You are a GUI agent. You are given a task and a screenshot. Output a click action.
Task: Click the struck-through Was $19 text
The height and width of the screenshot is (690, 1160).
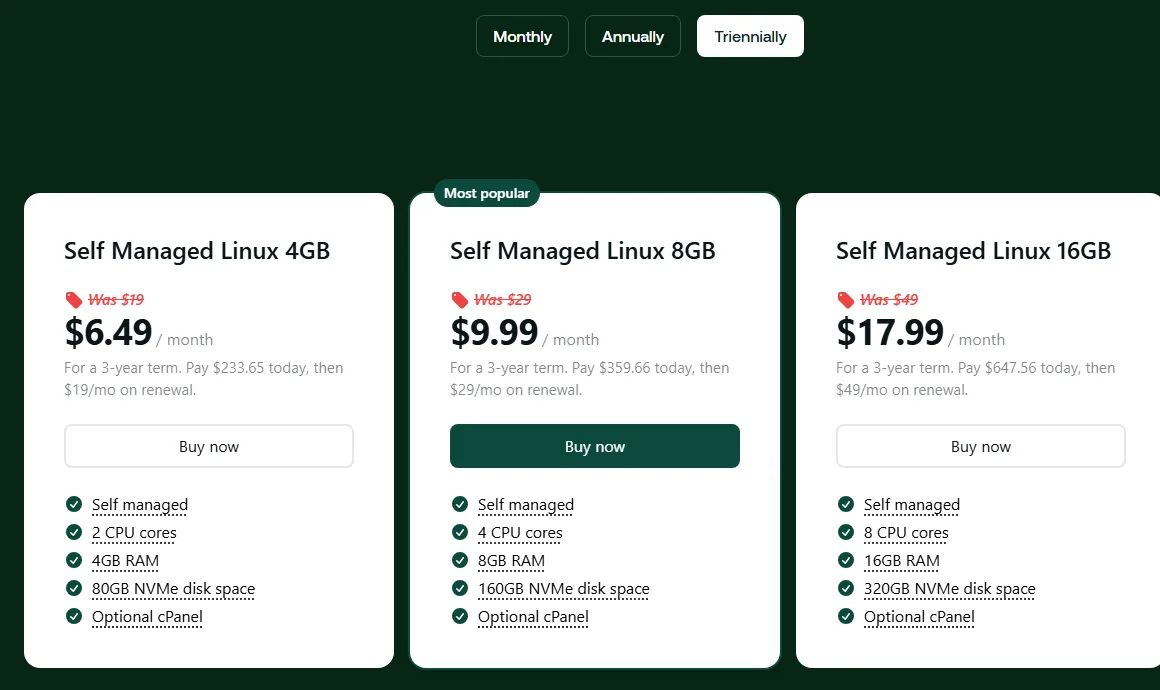[116, 300]
